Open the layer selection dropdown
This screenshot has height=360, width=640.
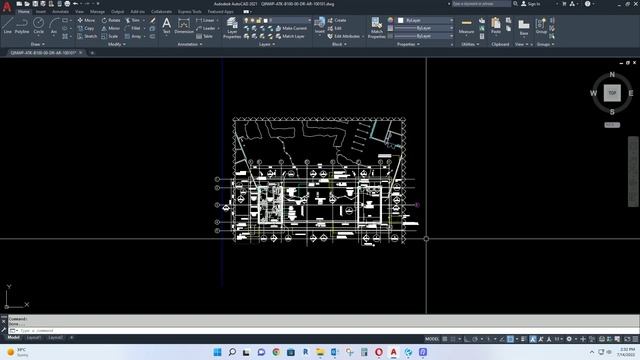coord(277,20)
